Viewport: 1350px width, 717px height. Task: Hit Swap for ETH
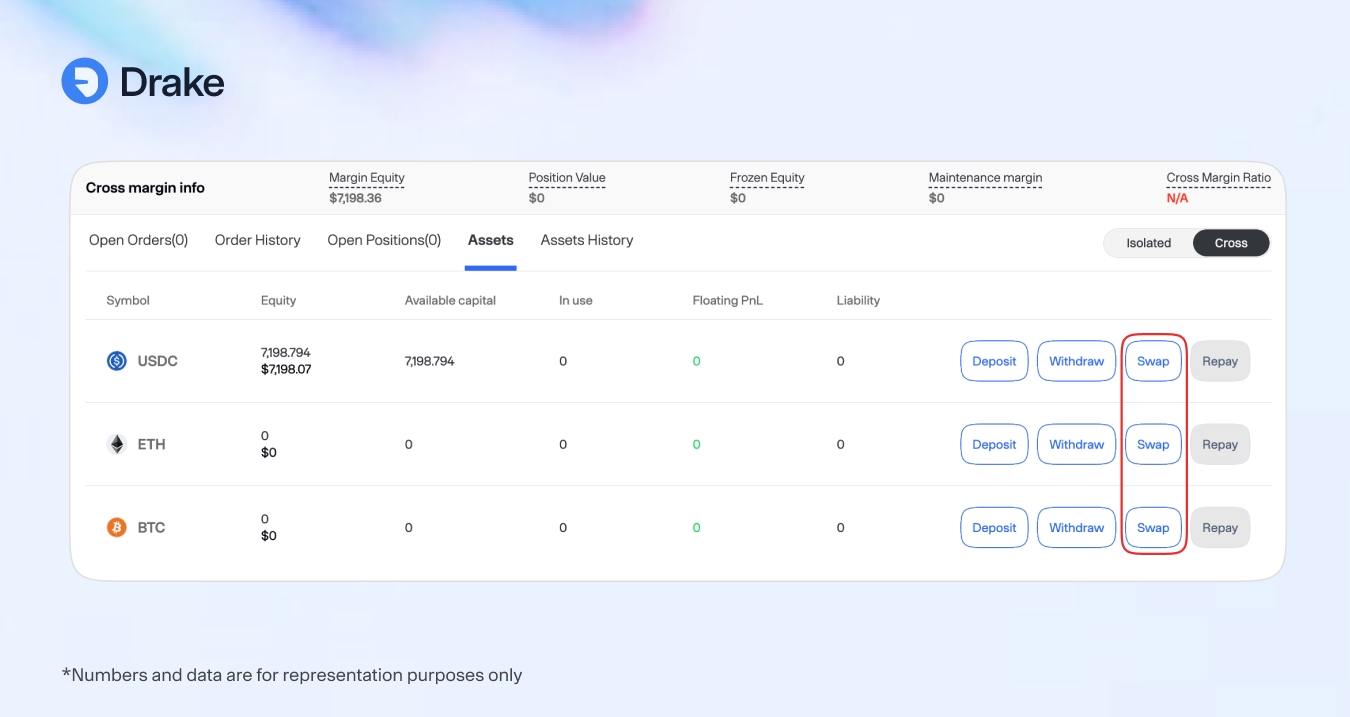(1153, 445)
